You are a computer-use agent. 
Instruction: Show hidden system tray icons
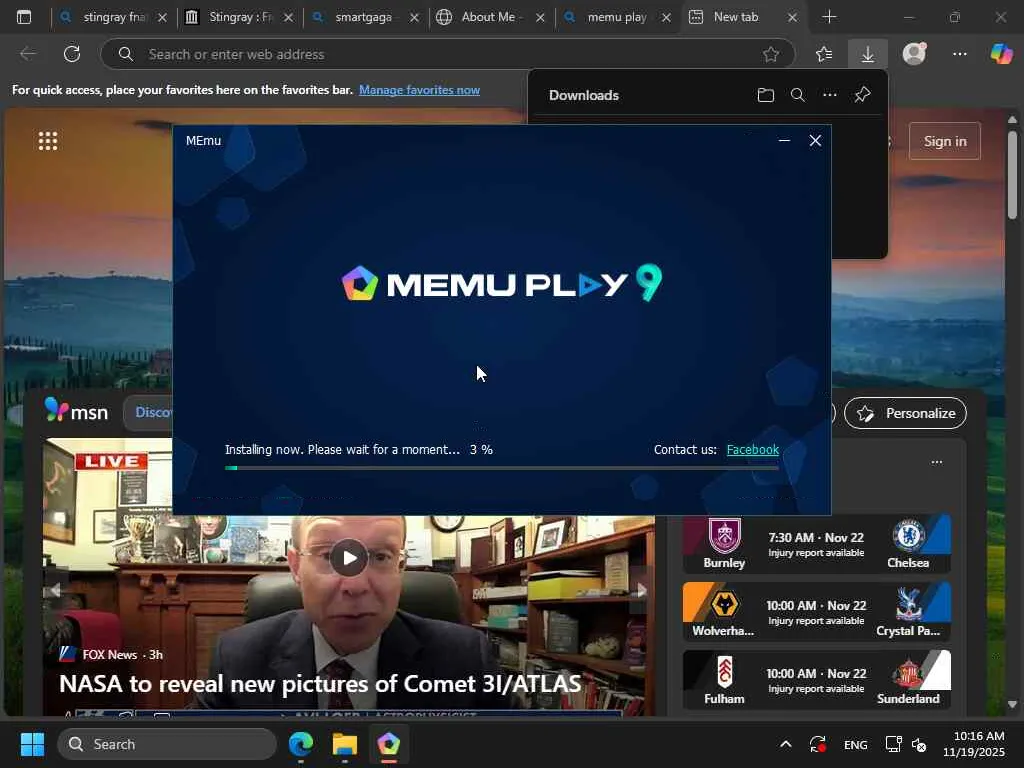[786, 744]
